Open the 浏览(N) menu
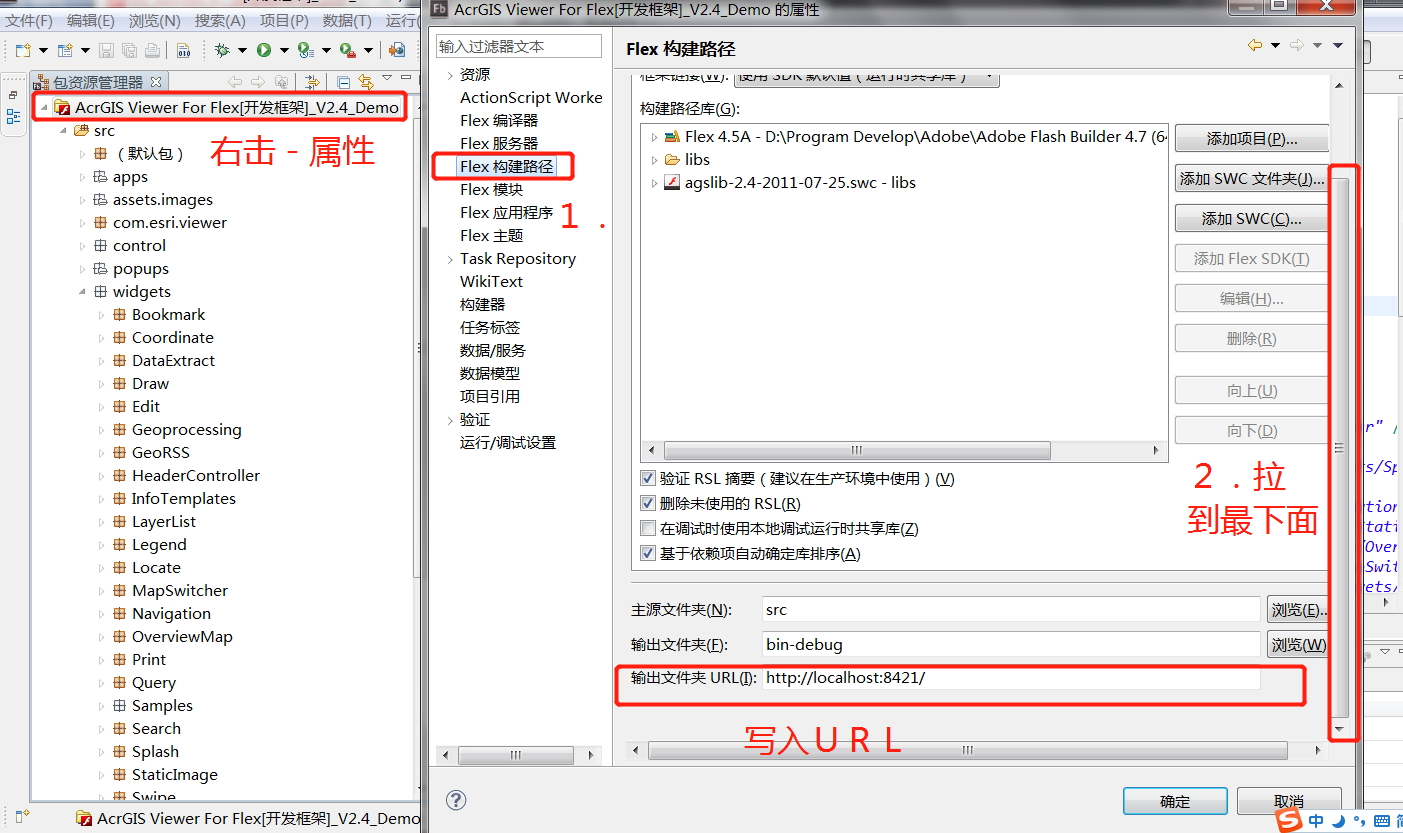Viewport: 1403px width, 833px height. coord(155,20)
